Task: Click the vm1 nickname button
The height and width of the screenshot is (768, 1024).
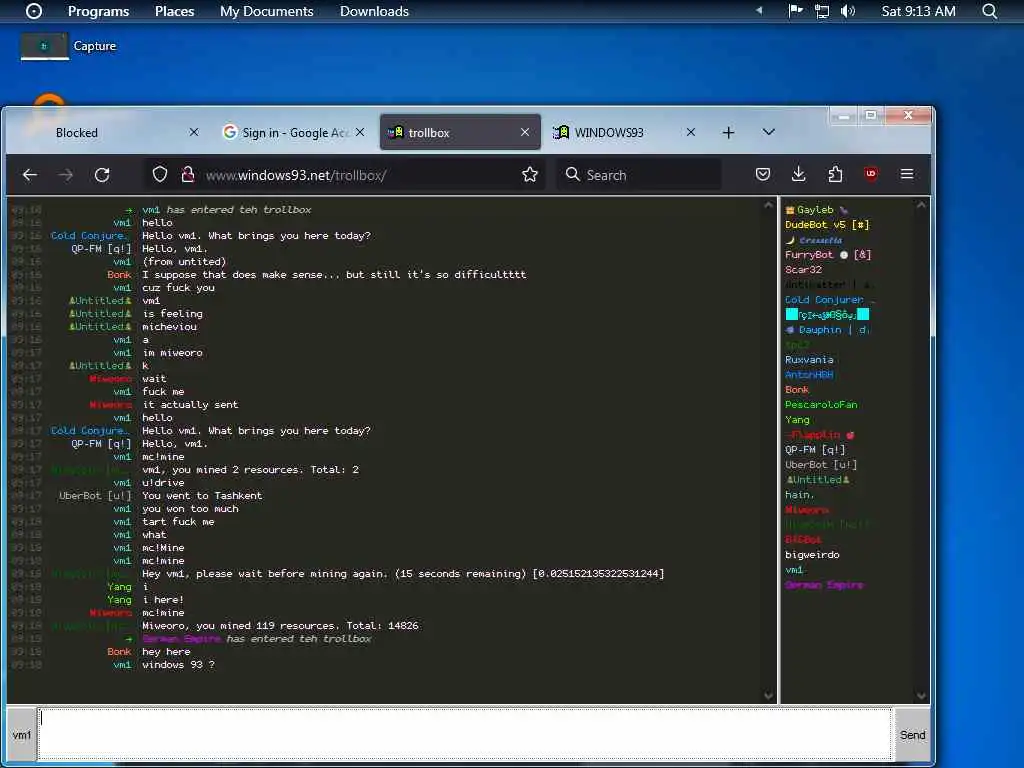Action: point(22,735)
